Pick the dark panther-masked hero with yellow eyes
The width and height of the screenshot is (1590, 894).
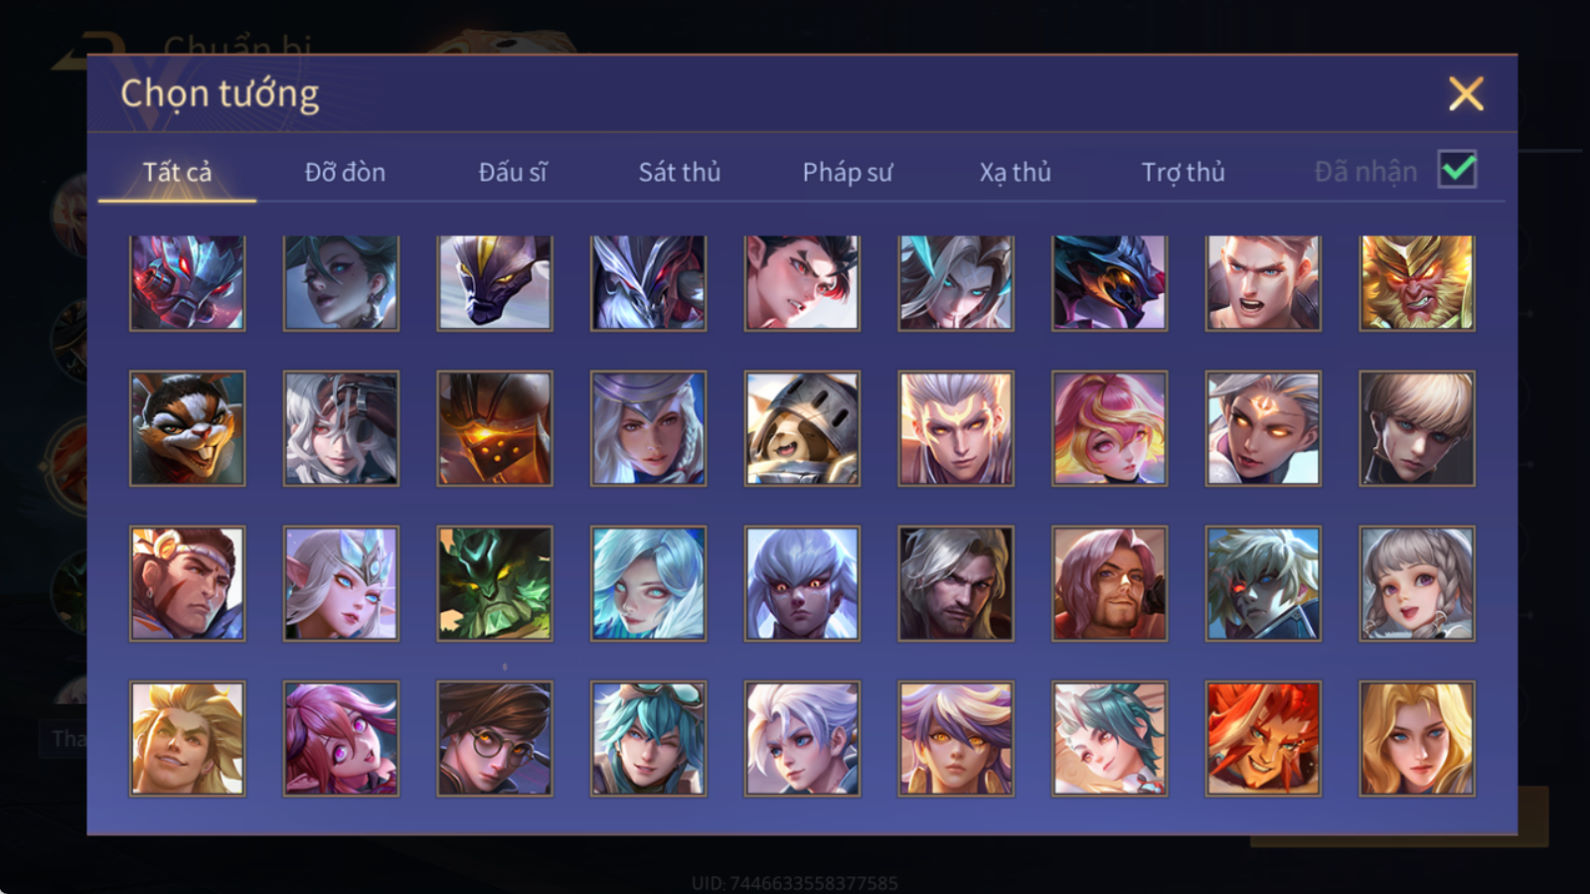point(494,283)
